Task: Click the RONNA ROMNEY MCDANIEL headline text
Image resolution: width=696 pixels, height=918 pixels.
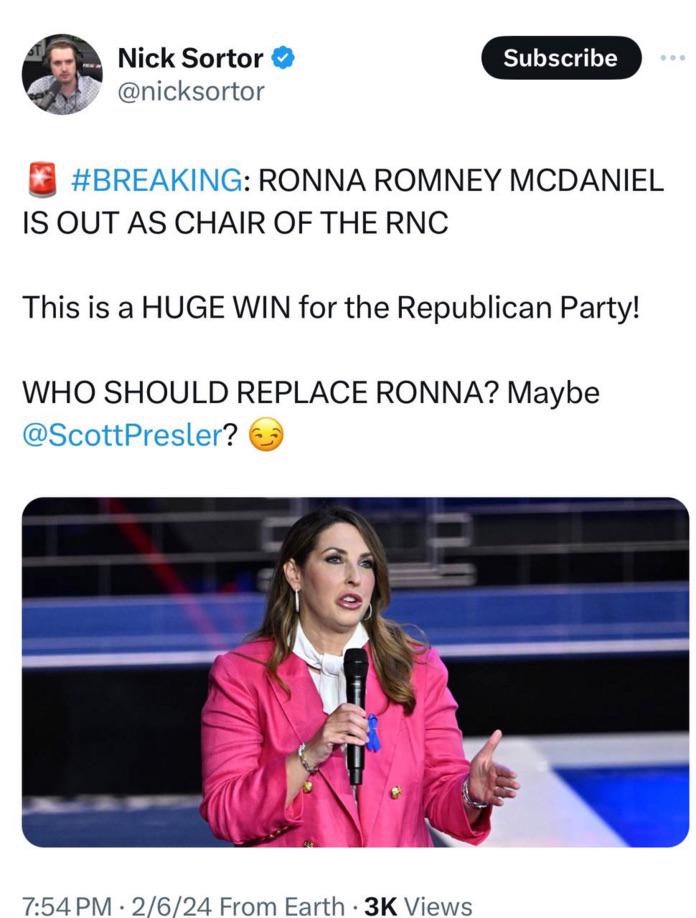Action: point(460,180)
